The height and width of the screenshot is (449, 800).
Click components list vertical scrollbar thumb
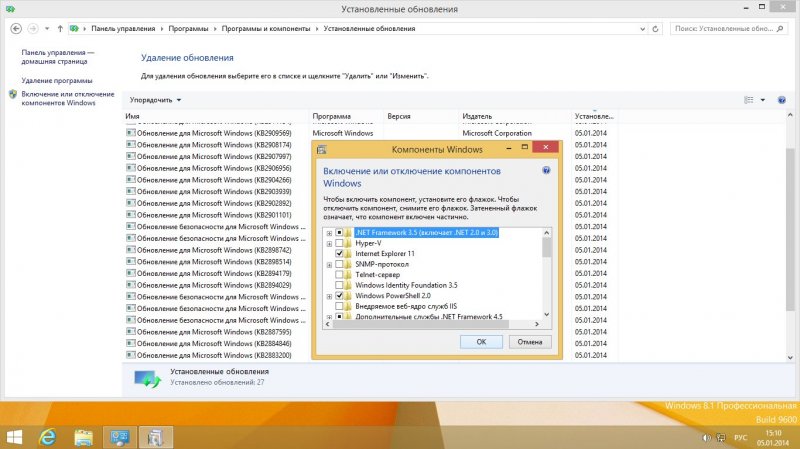[x=546, y=248]
